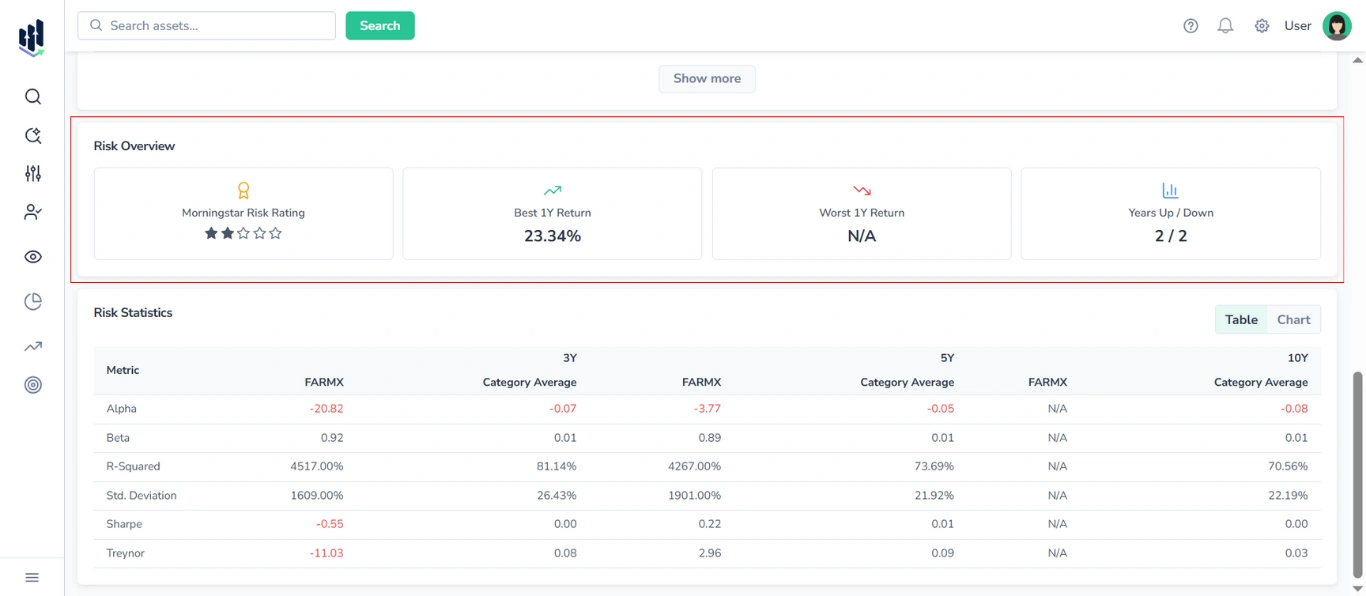The image size is (1366, 596).
Task: Click inside the Search assets field
Action: point(205,25)
